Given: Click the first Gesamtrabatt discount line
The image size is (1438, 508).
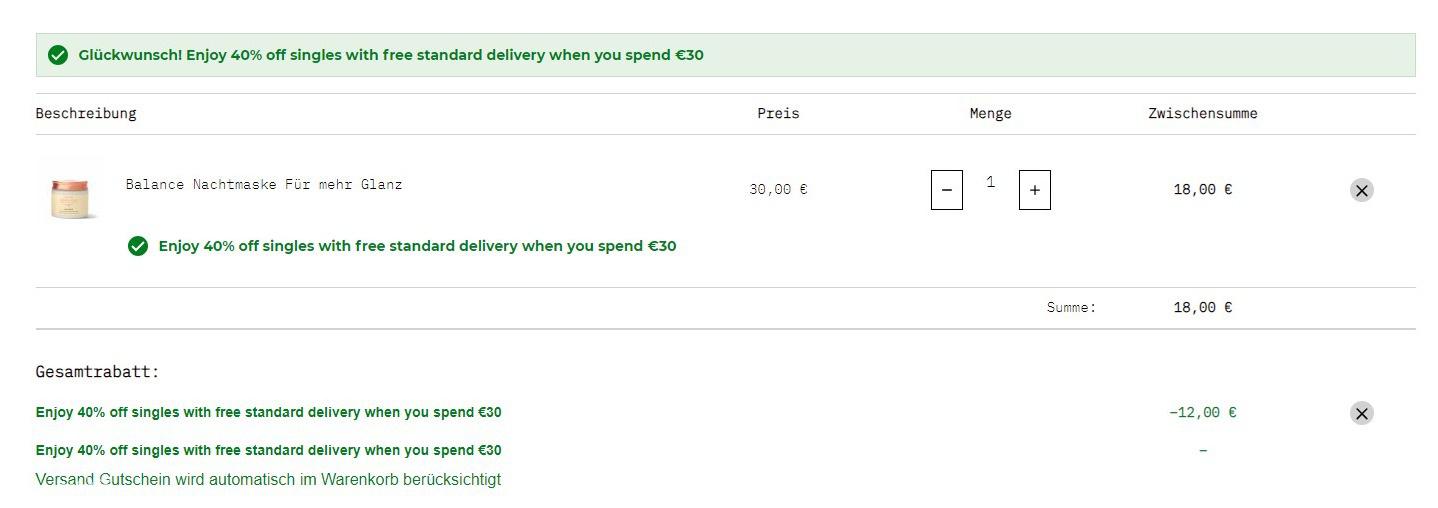Looking at the screenshot, I should 269,412.
